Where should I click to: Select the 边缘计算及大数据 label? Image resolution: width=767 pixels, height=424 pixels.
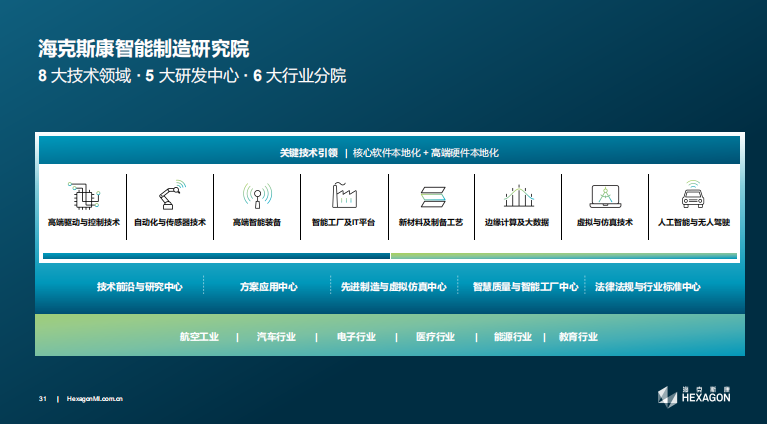[x=517, y=223]
